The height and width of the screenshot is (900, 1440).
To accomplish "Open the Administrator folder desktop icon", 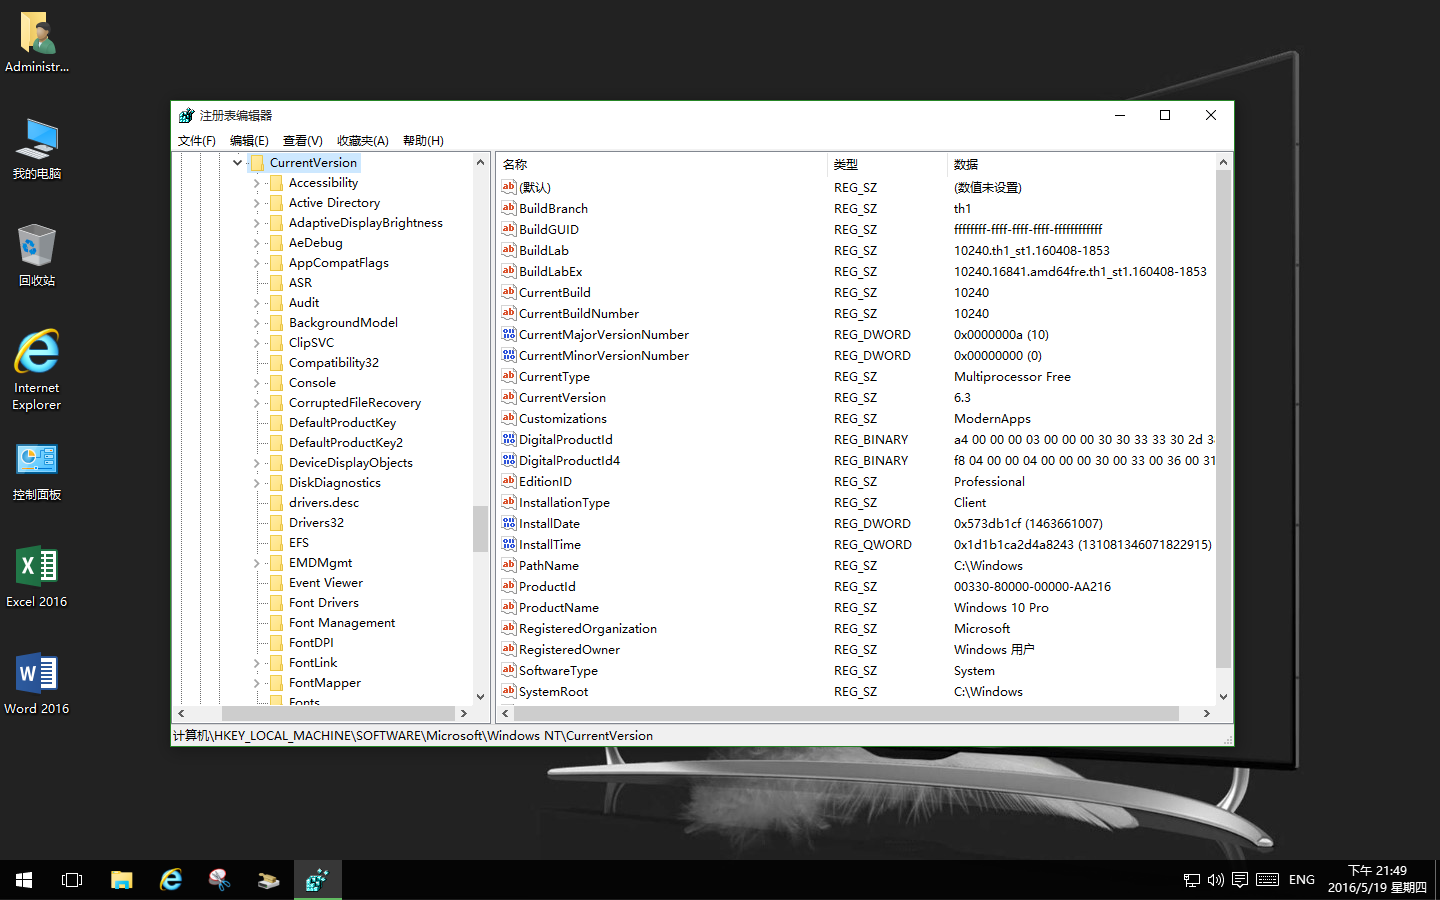I will pos(37,42).
